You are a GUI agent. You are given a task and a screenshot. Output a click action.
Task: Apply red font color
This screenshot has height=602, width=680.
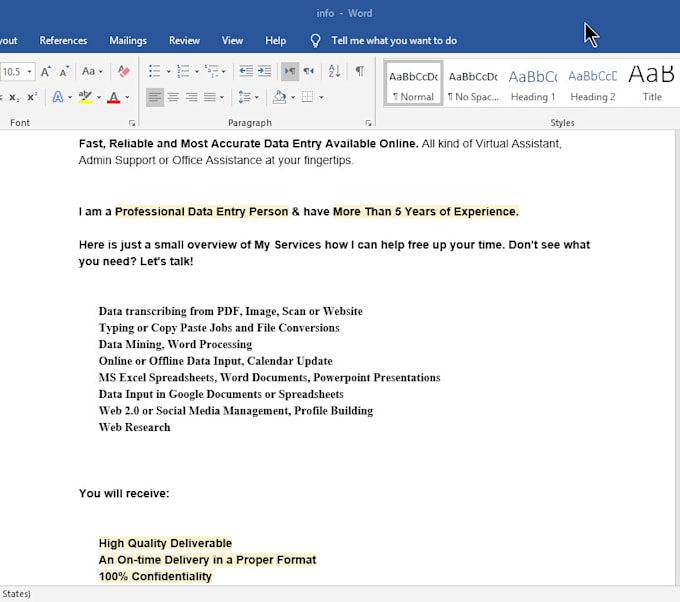coord(114,97)
